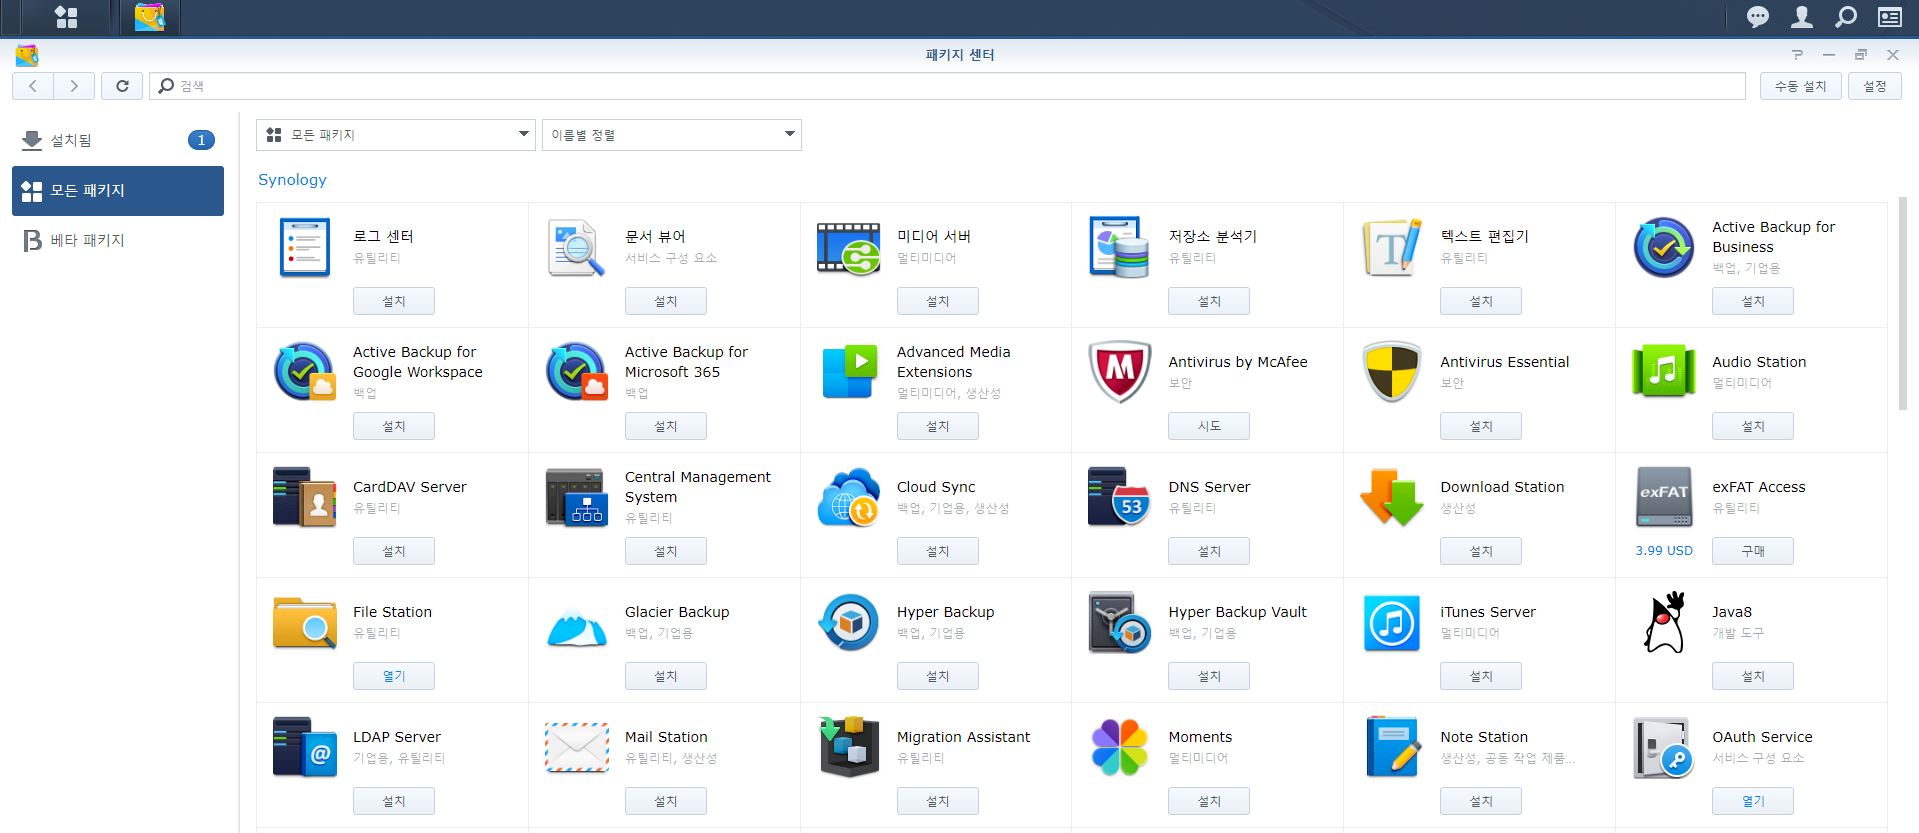
Task: Select the Package Center taskbar icon
Action: click(149, 17)
